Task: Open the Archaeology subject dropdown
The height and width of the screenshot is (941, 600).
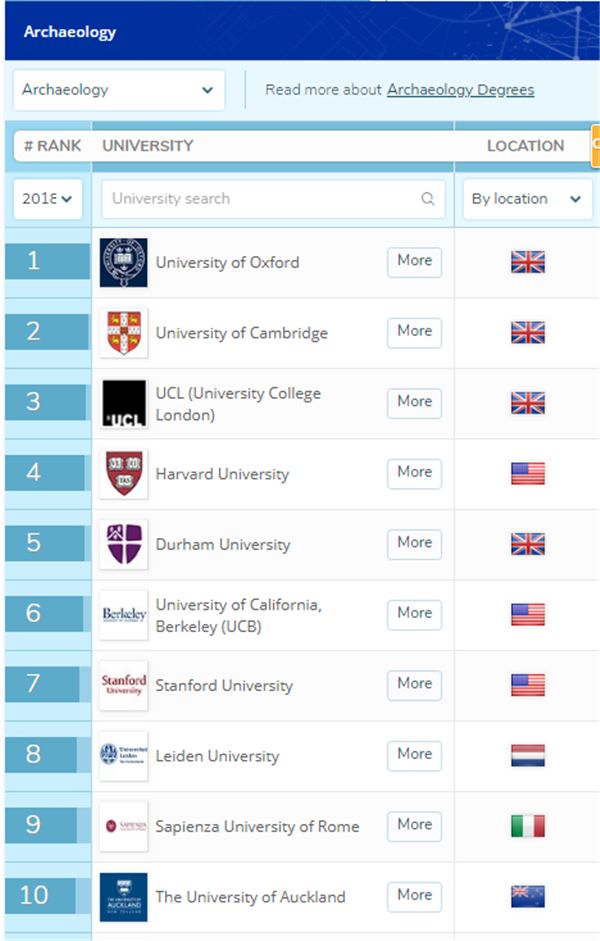Action: pyautogui.click(x=119, y=90)
